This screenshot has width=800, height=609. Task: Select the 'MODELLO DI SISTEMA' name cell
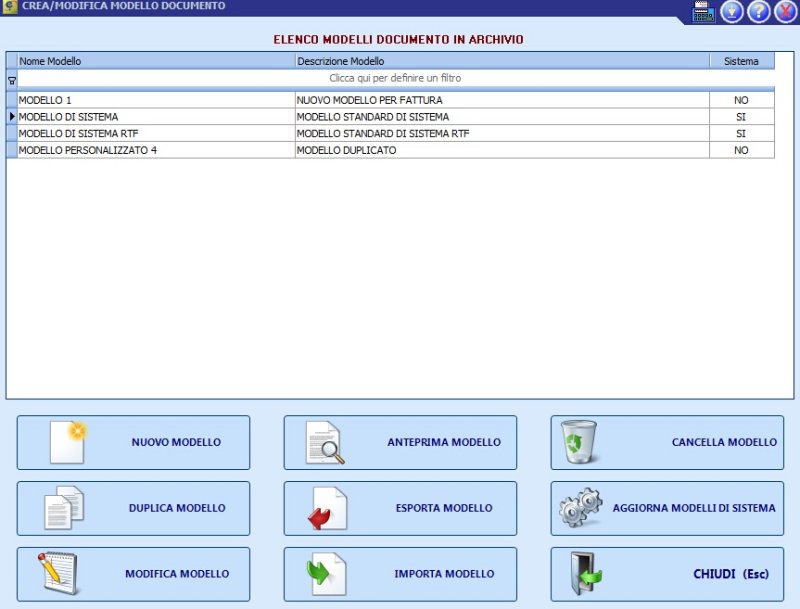click(156, 117)
